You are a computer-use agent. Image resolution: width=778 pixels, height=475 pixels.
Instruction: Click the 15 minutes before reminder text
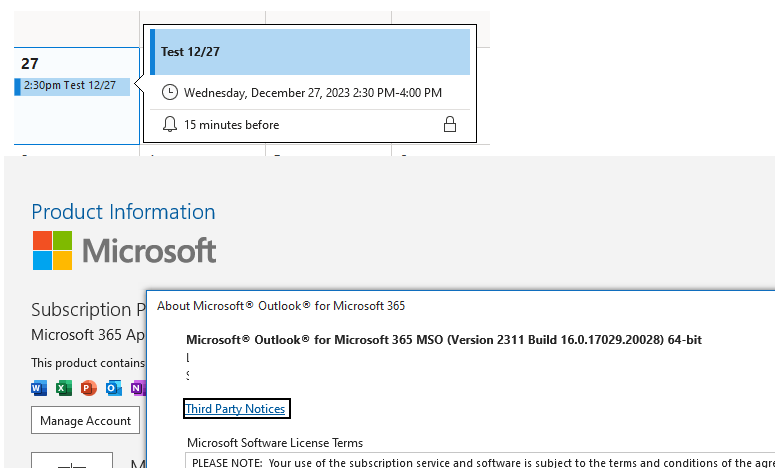(231, 125)
